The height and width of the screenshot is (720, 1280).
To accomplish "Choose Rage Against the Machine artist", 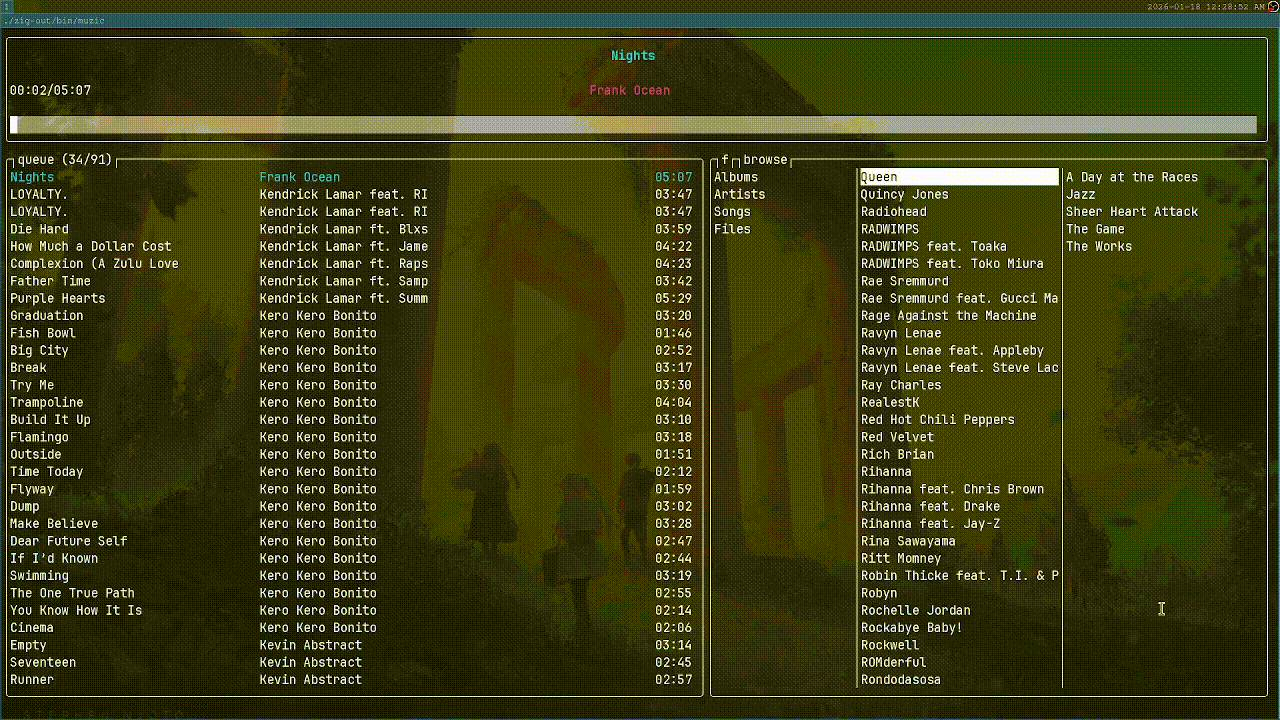I will pyautogui.click(x=948, y=316).
